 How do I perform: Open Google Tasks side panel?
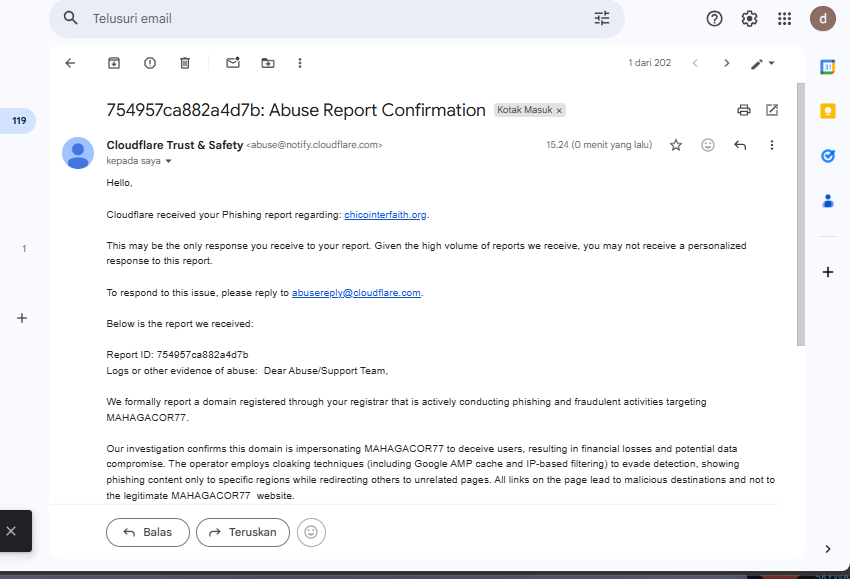tap(828, 156)
